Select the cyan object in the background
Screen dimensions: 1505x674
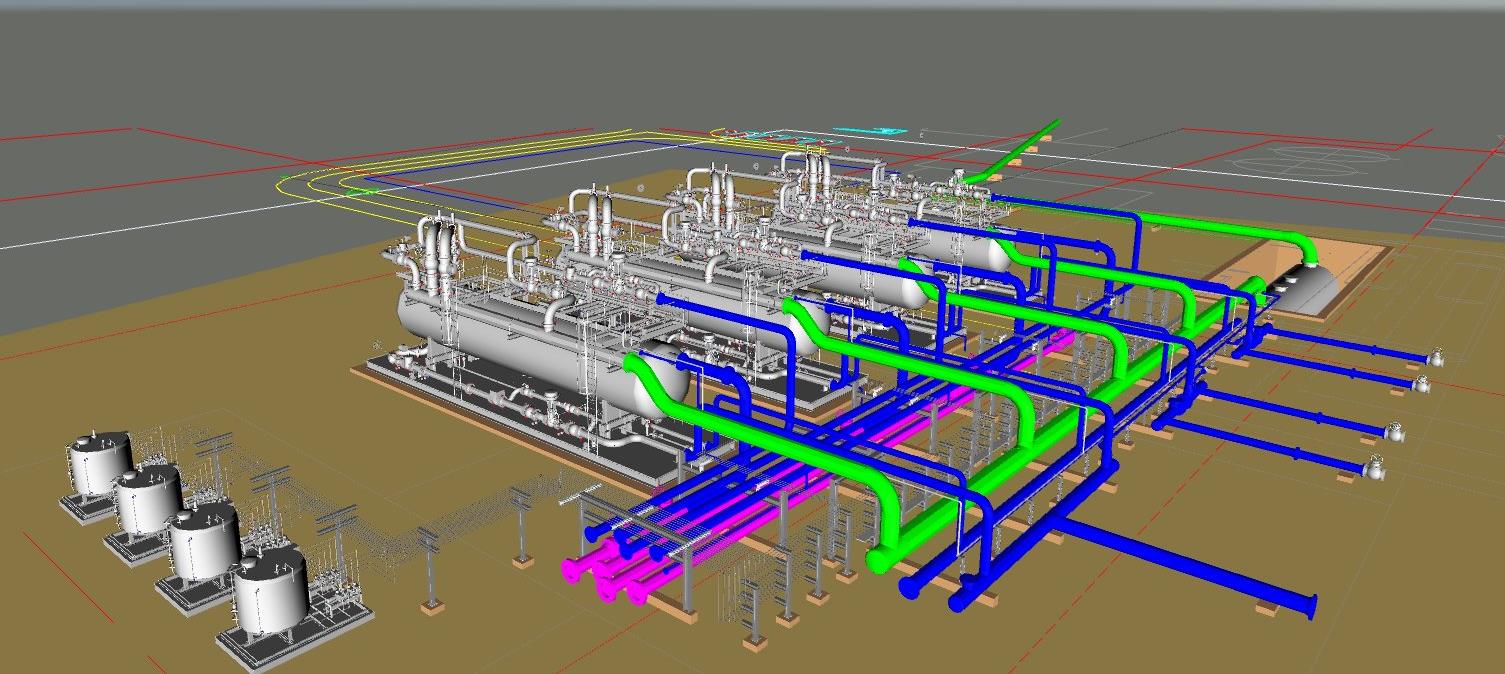pyautogui.click(x=882, y=131)
